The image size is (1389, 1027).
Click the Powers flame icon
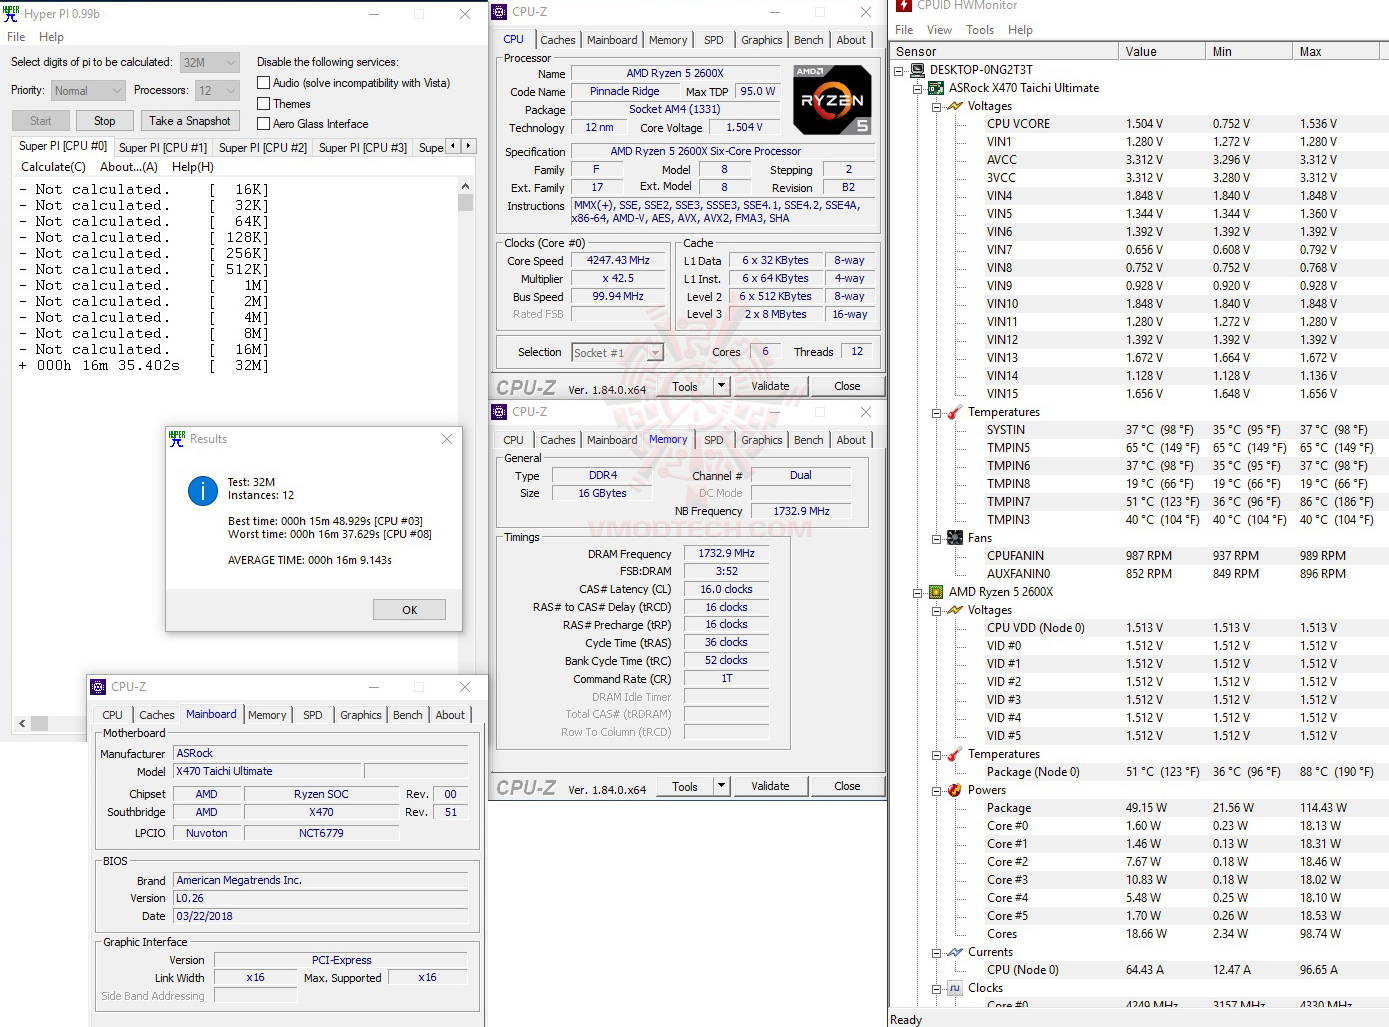point(955,790)
